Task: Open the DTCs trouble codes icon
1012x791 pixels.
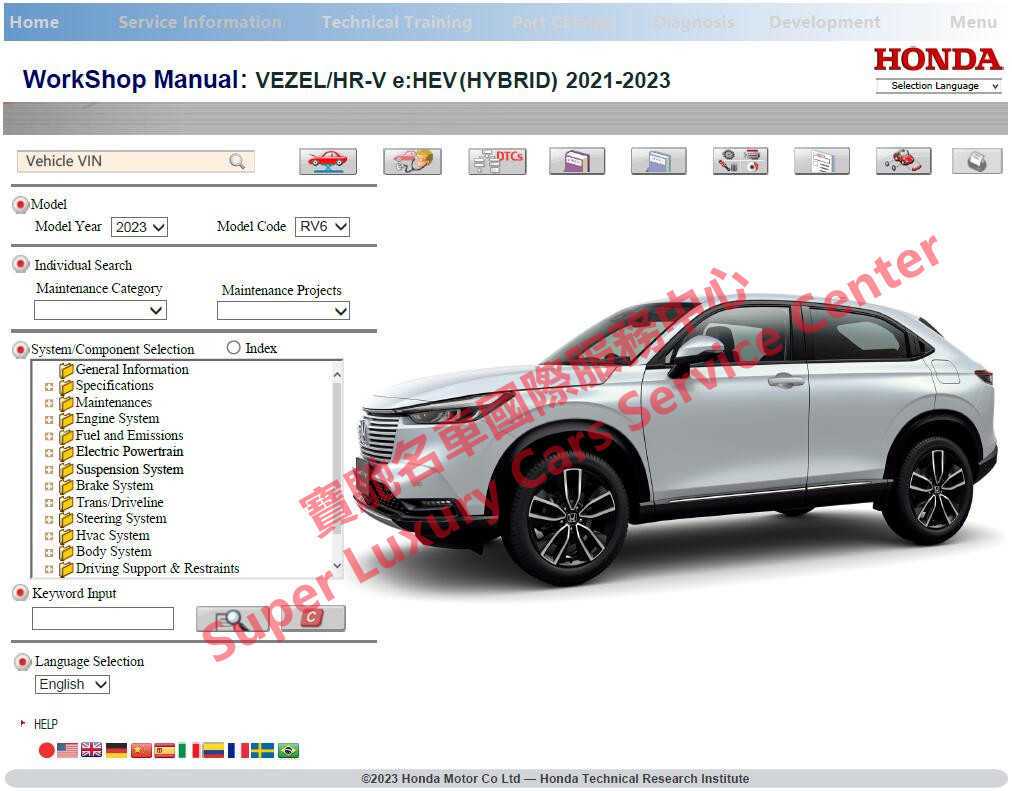Action: (497, 161)
